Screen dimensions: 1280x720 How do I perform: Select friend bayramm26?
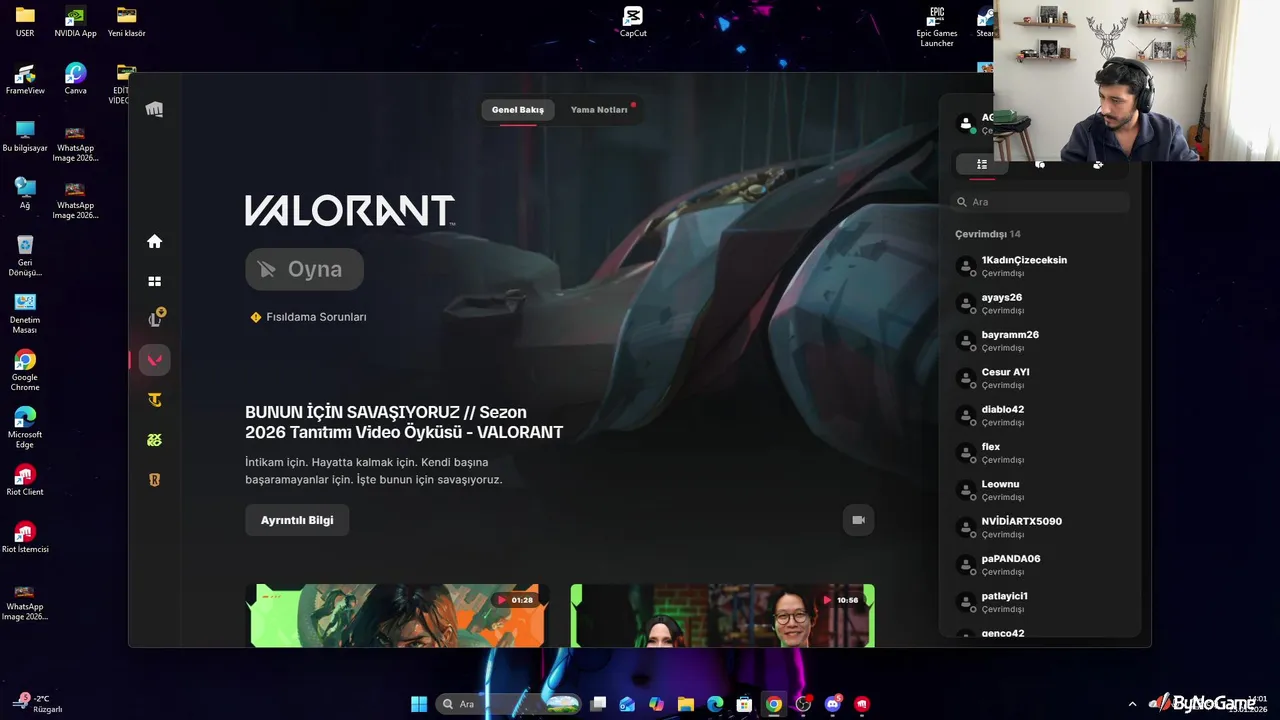[1040, 340]
